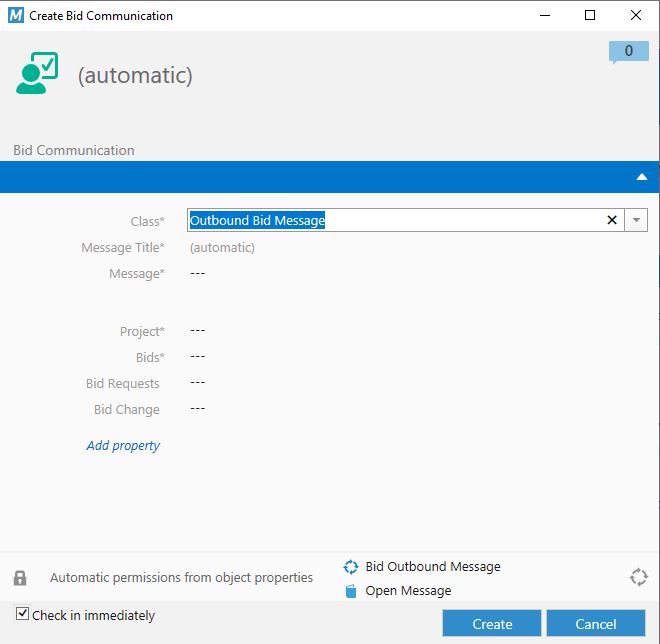The image size is (660, 644).
Task: Open the Class dropdown arrow
Action: [637, 220]
